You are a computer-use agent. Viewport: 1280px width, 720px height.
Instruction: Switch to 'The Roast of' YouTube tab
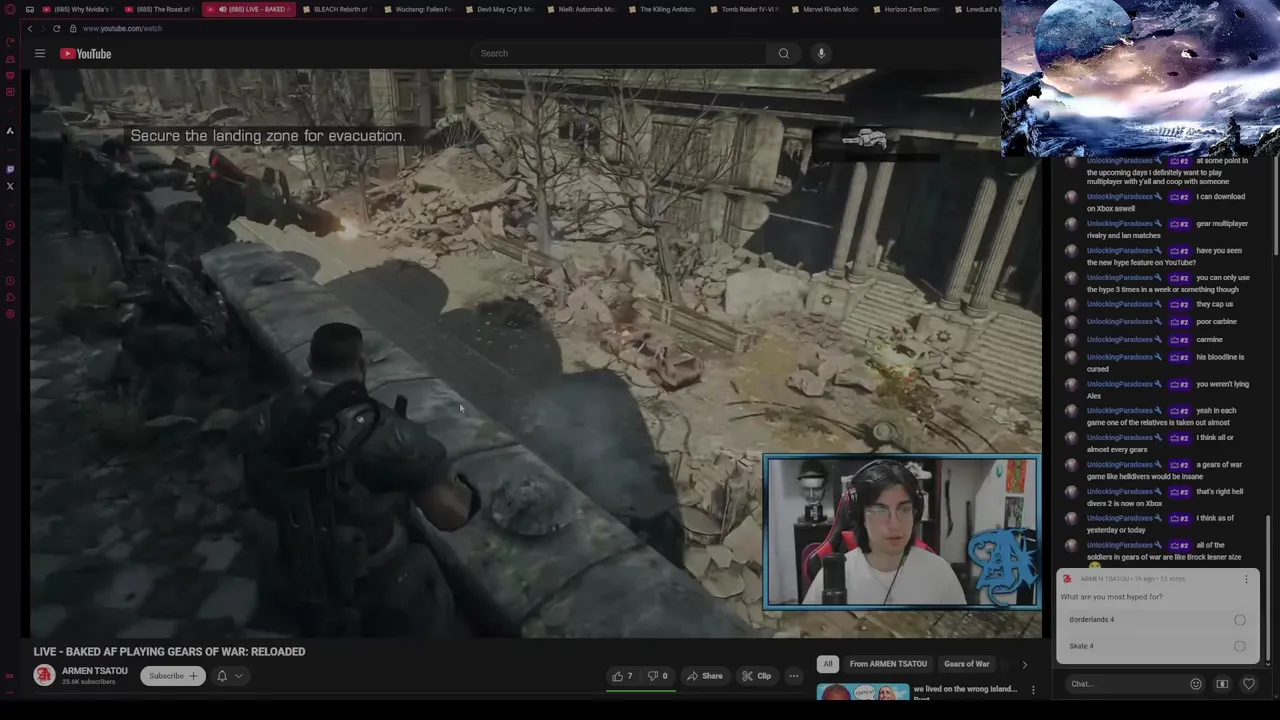[x=160, y=9]
